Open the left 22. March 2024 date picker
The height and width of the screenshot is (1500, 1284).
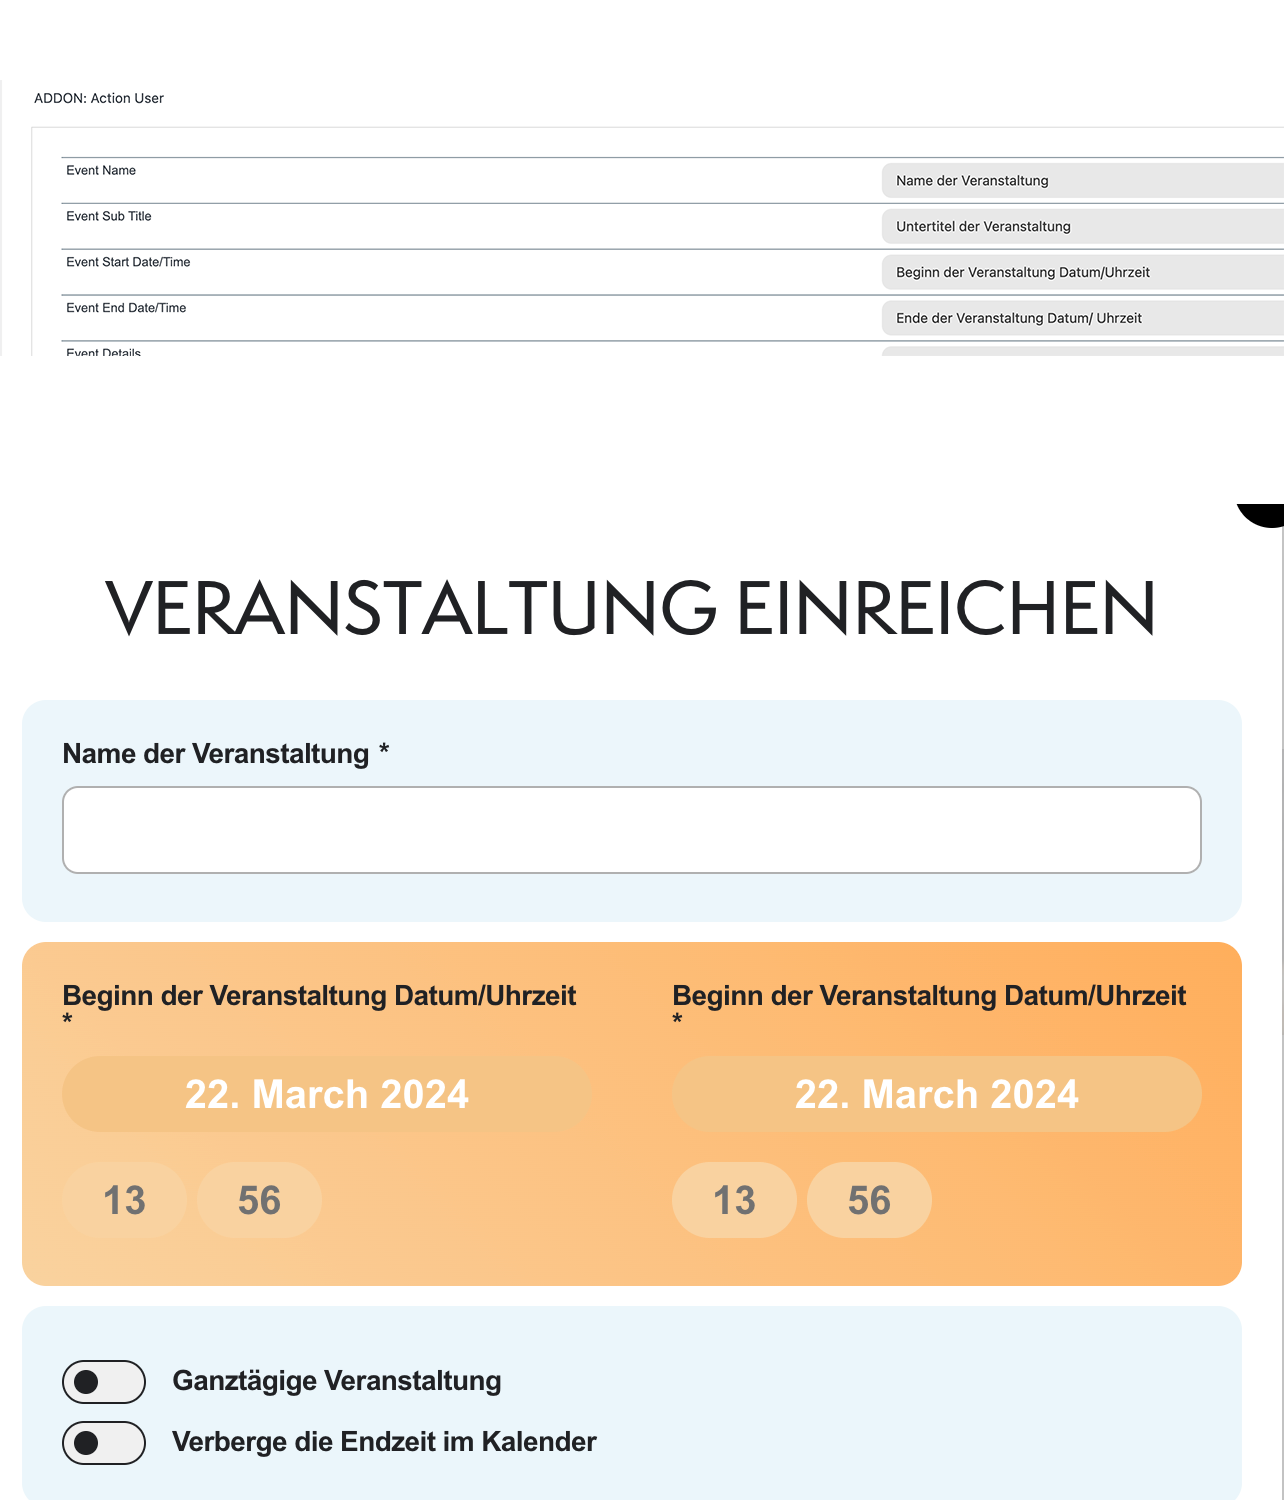click(x=327, y=1094)
